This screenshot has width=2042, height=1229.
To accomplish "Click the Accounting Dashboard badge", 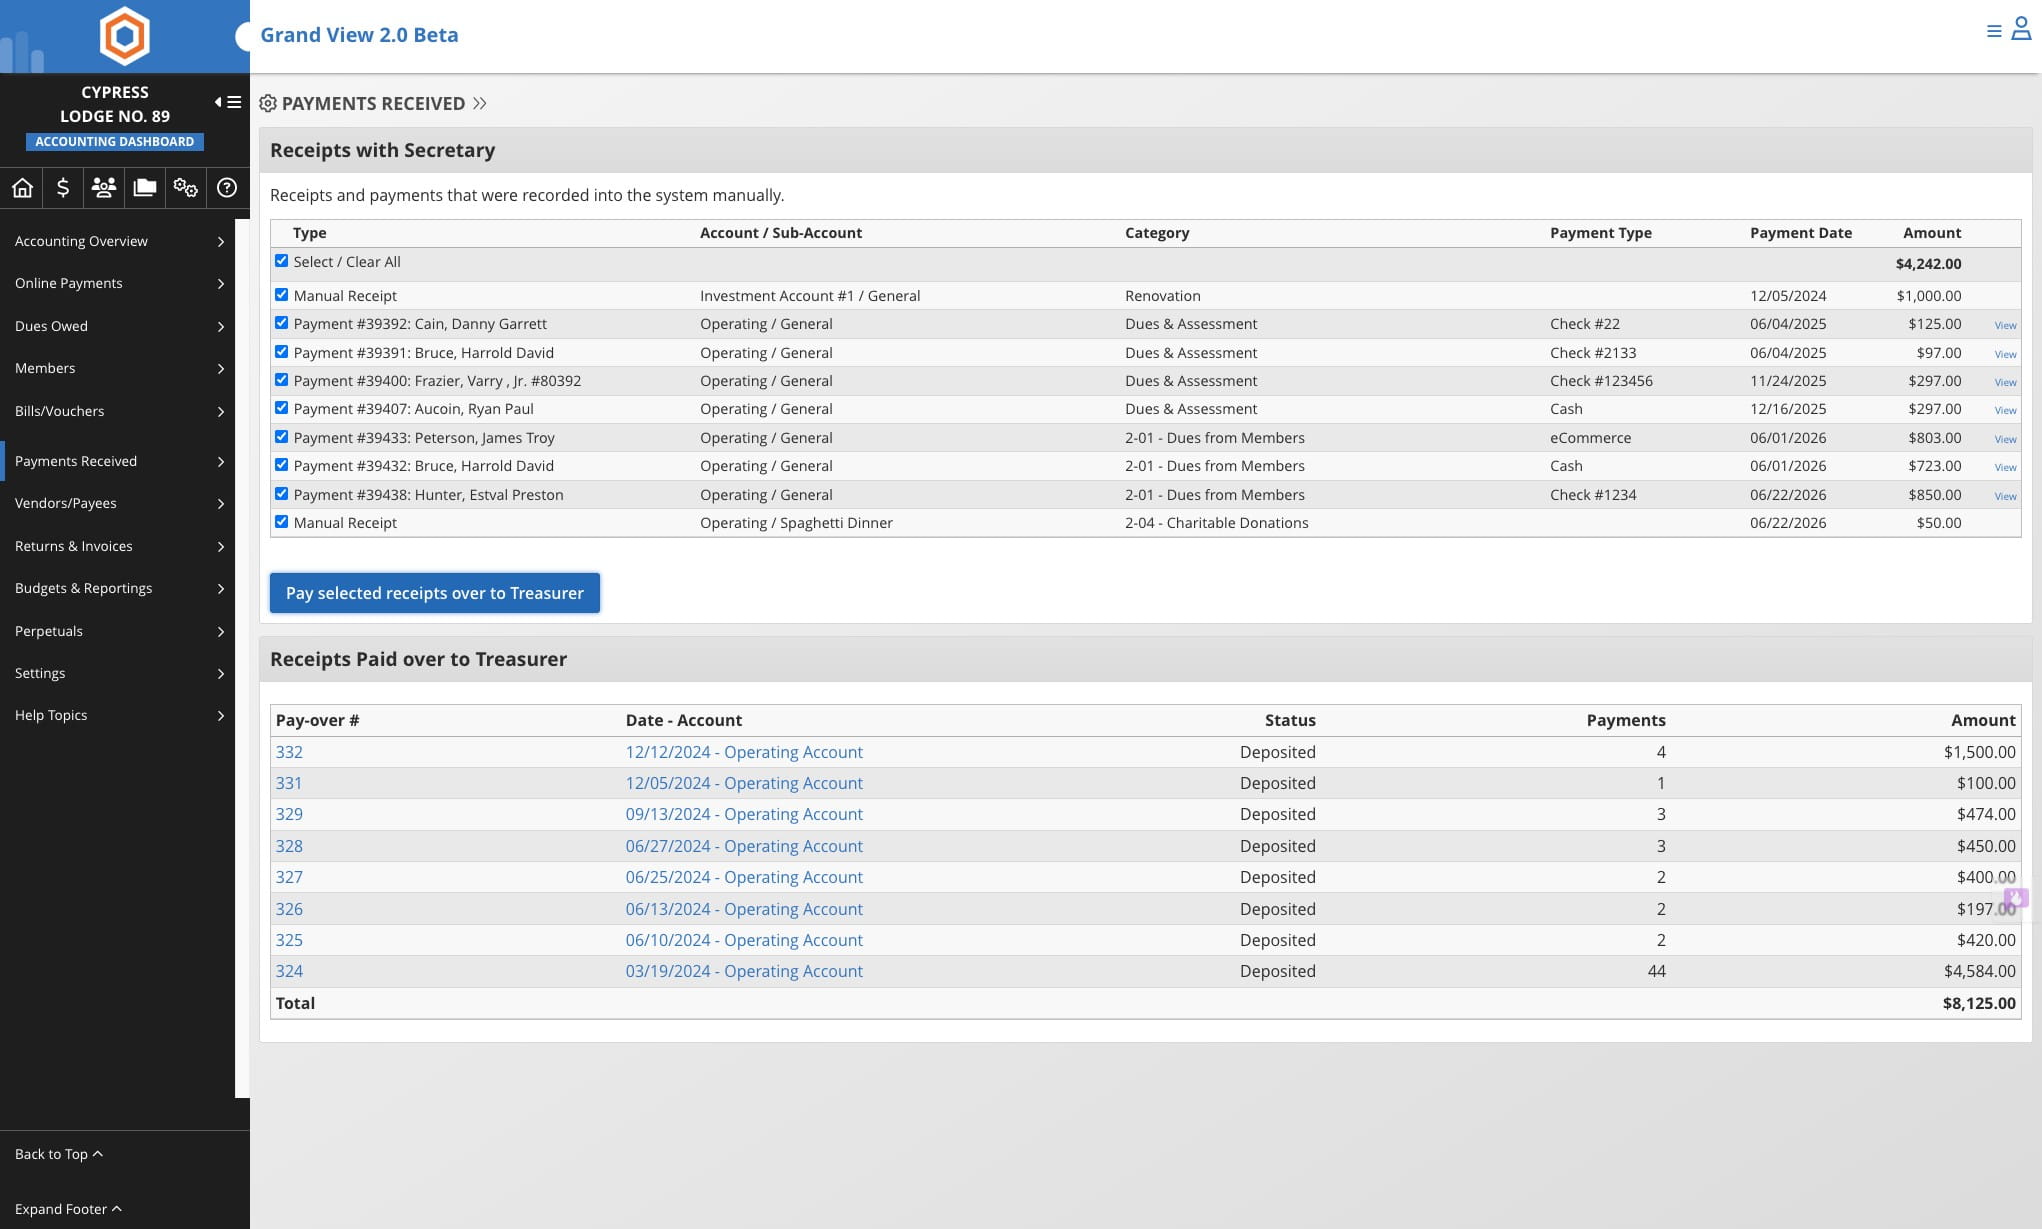I will point(115,142).
